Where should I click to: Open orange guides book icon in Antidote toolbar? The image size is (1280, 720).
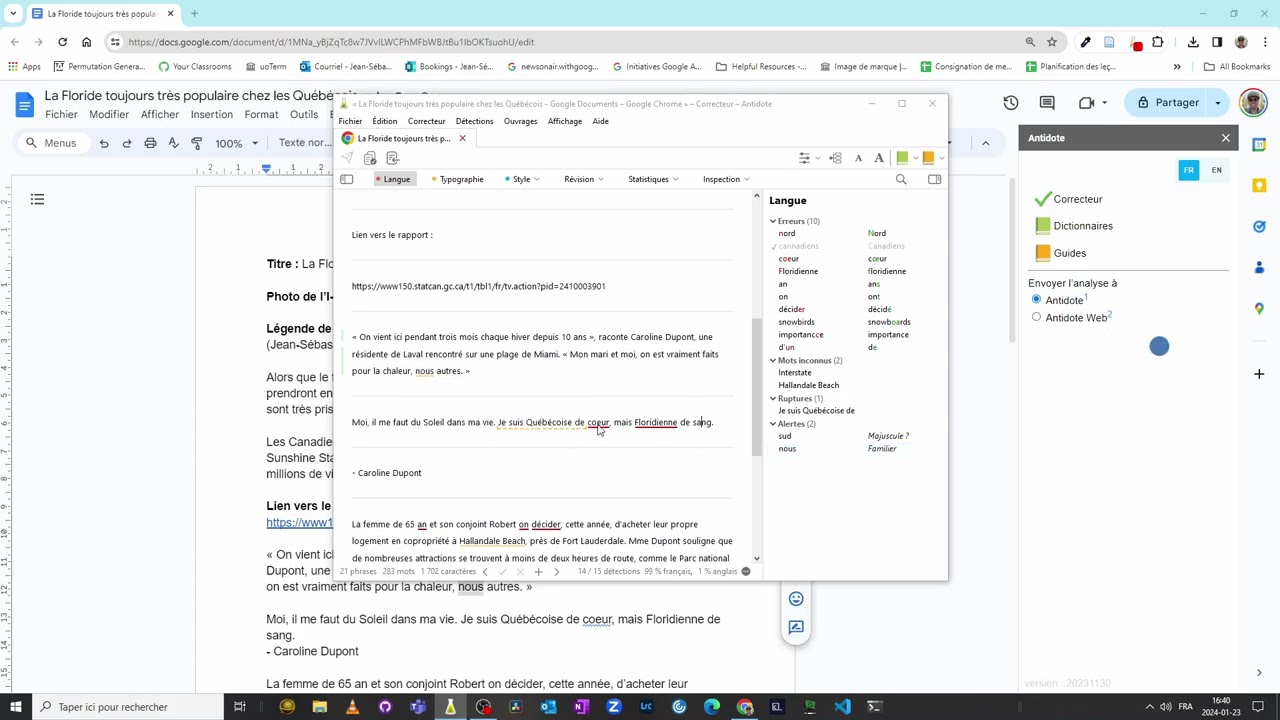(928, 158)
